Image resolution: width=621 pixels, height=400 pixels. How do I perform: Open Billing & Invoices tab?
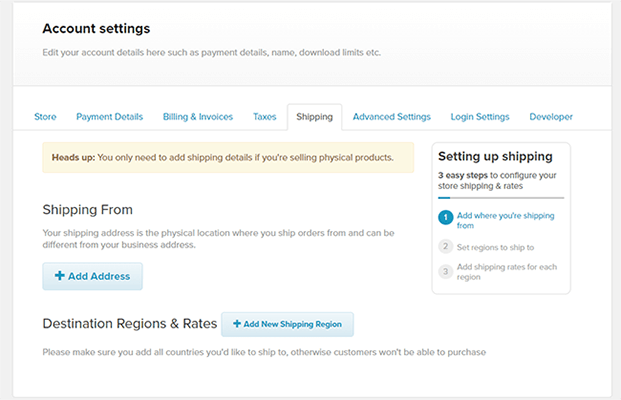point(198,117)
